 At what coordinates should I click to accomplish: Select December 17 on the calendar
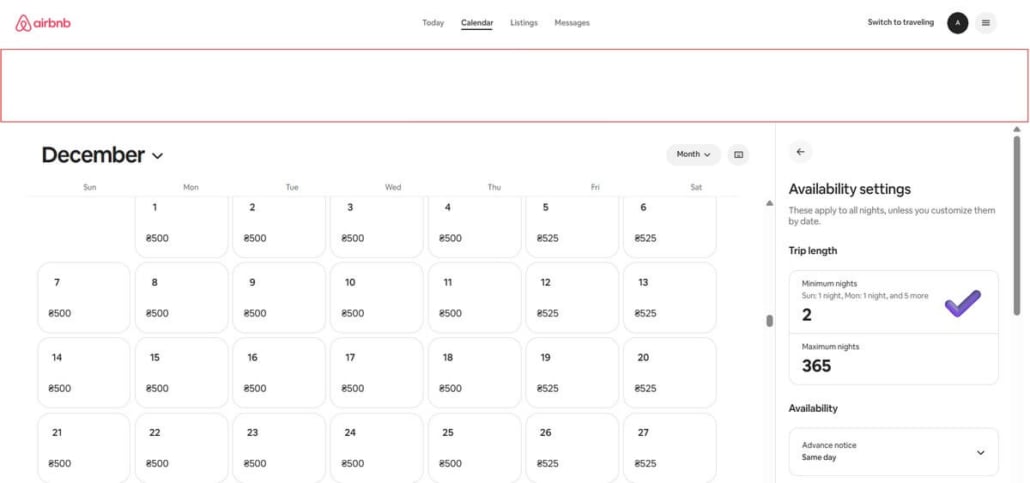(x=377, y=373)
